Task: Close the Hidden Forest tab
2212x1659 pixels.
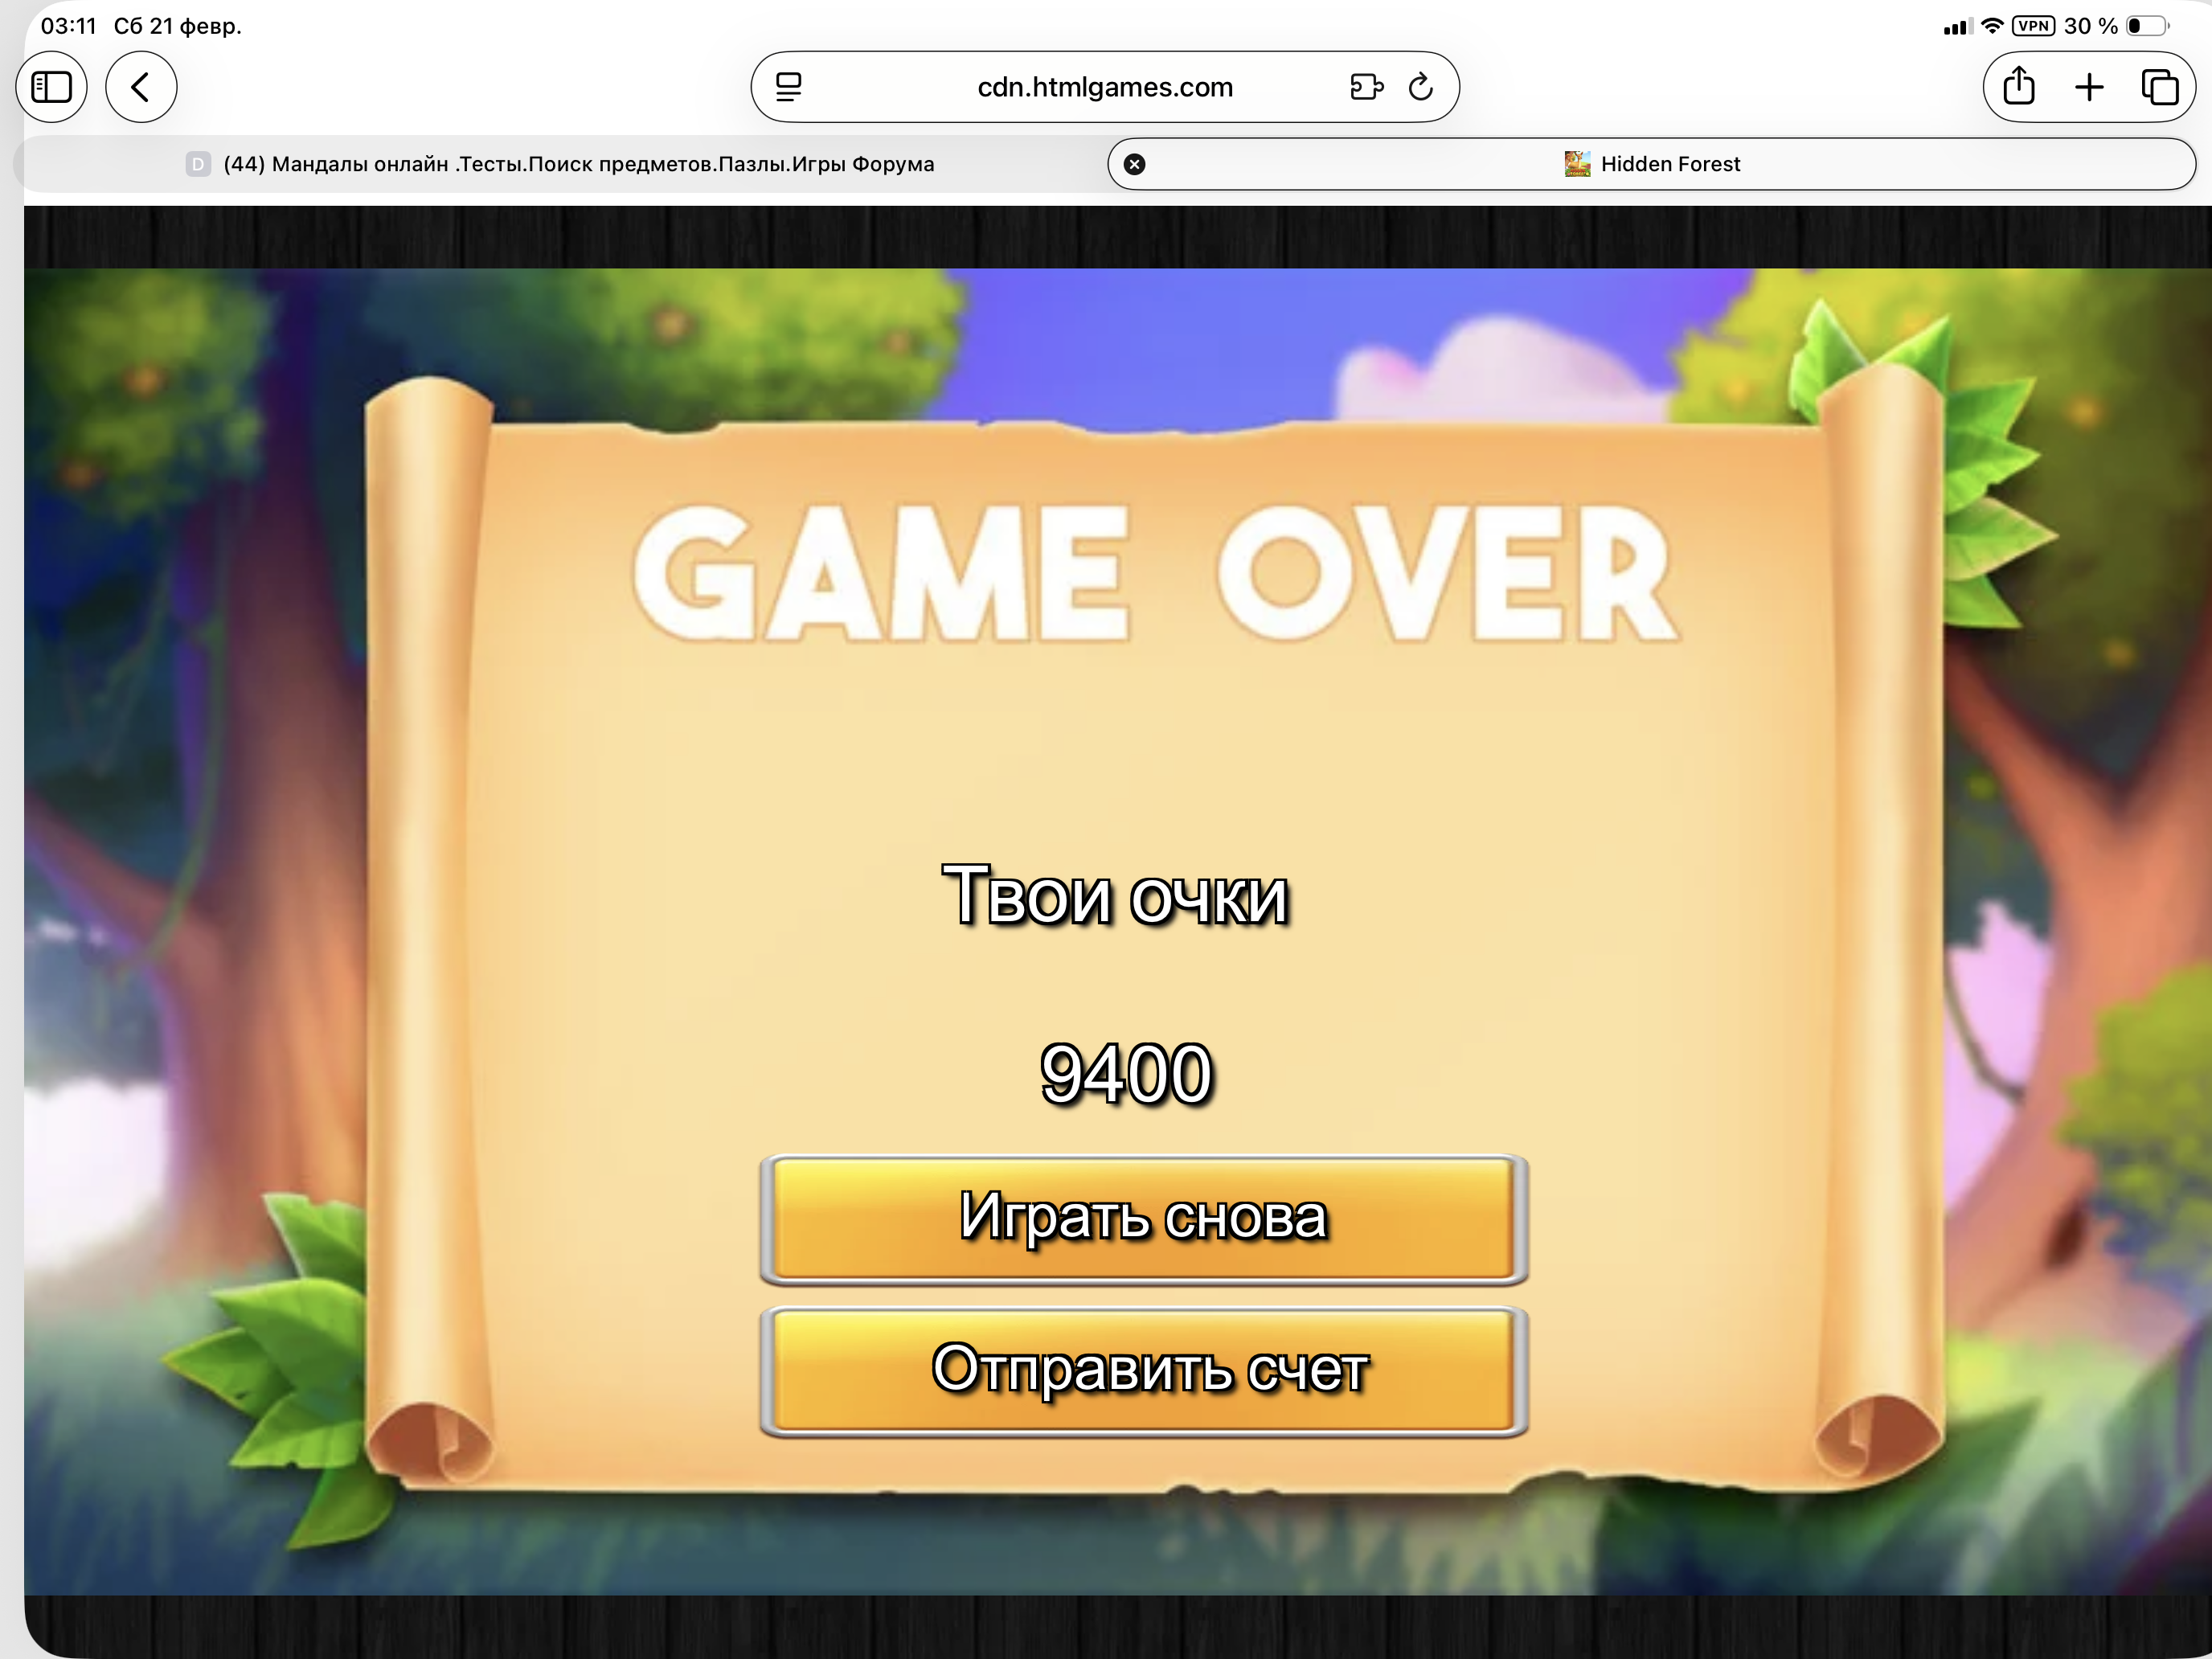Action: pyautogui.click(x=1134, y=164)
